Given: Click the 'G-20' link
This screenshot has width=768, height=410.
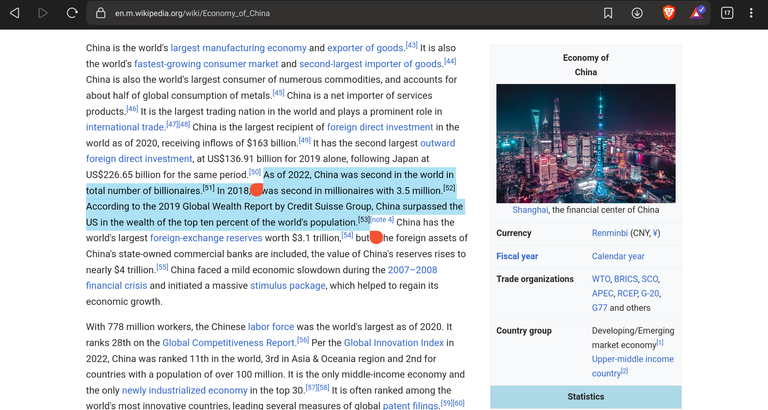Looking at the screenshot, I should tap(650, 293).
